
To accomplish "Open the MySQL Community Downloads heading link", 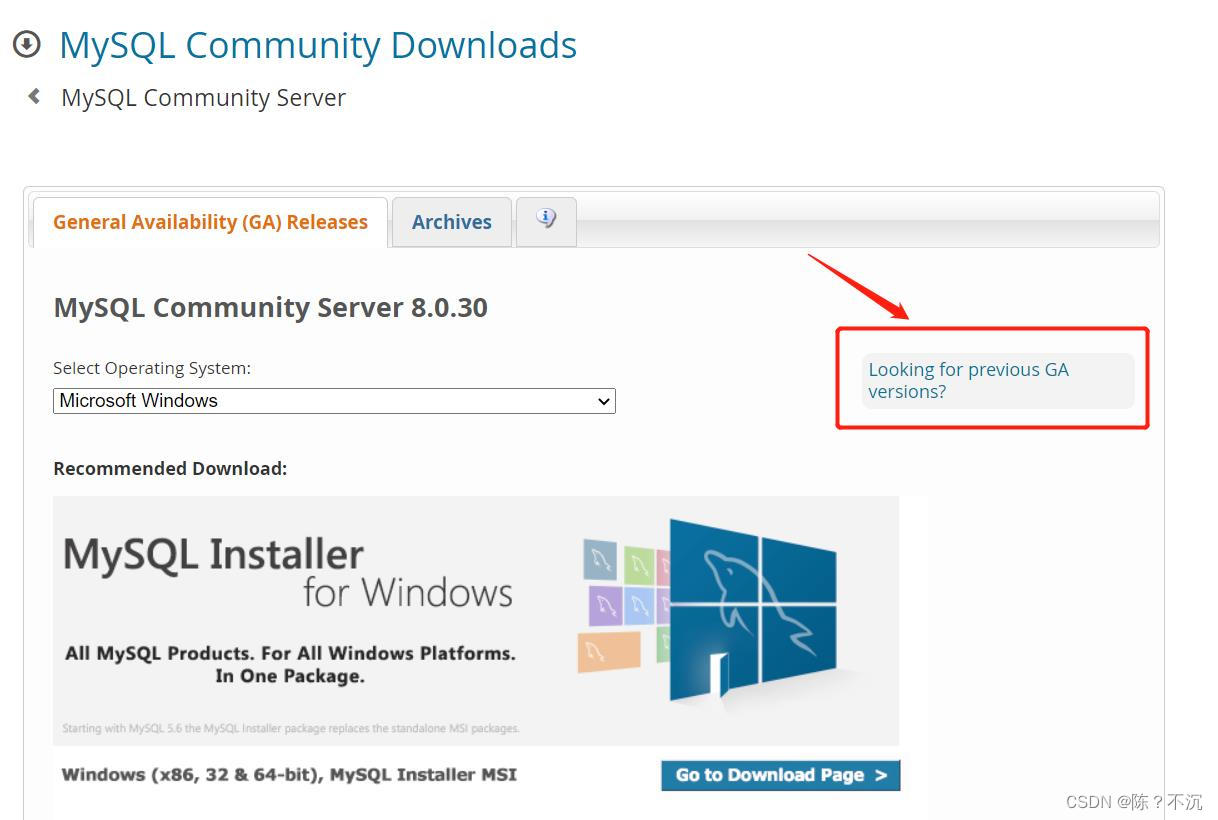I will click(318, 45).
